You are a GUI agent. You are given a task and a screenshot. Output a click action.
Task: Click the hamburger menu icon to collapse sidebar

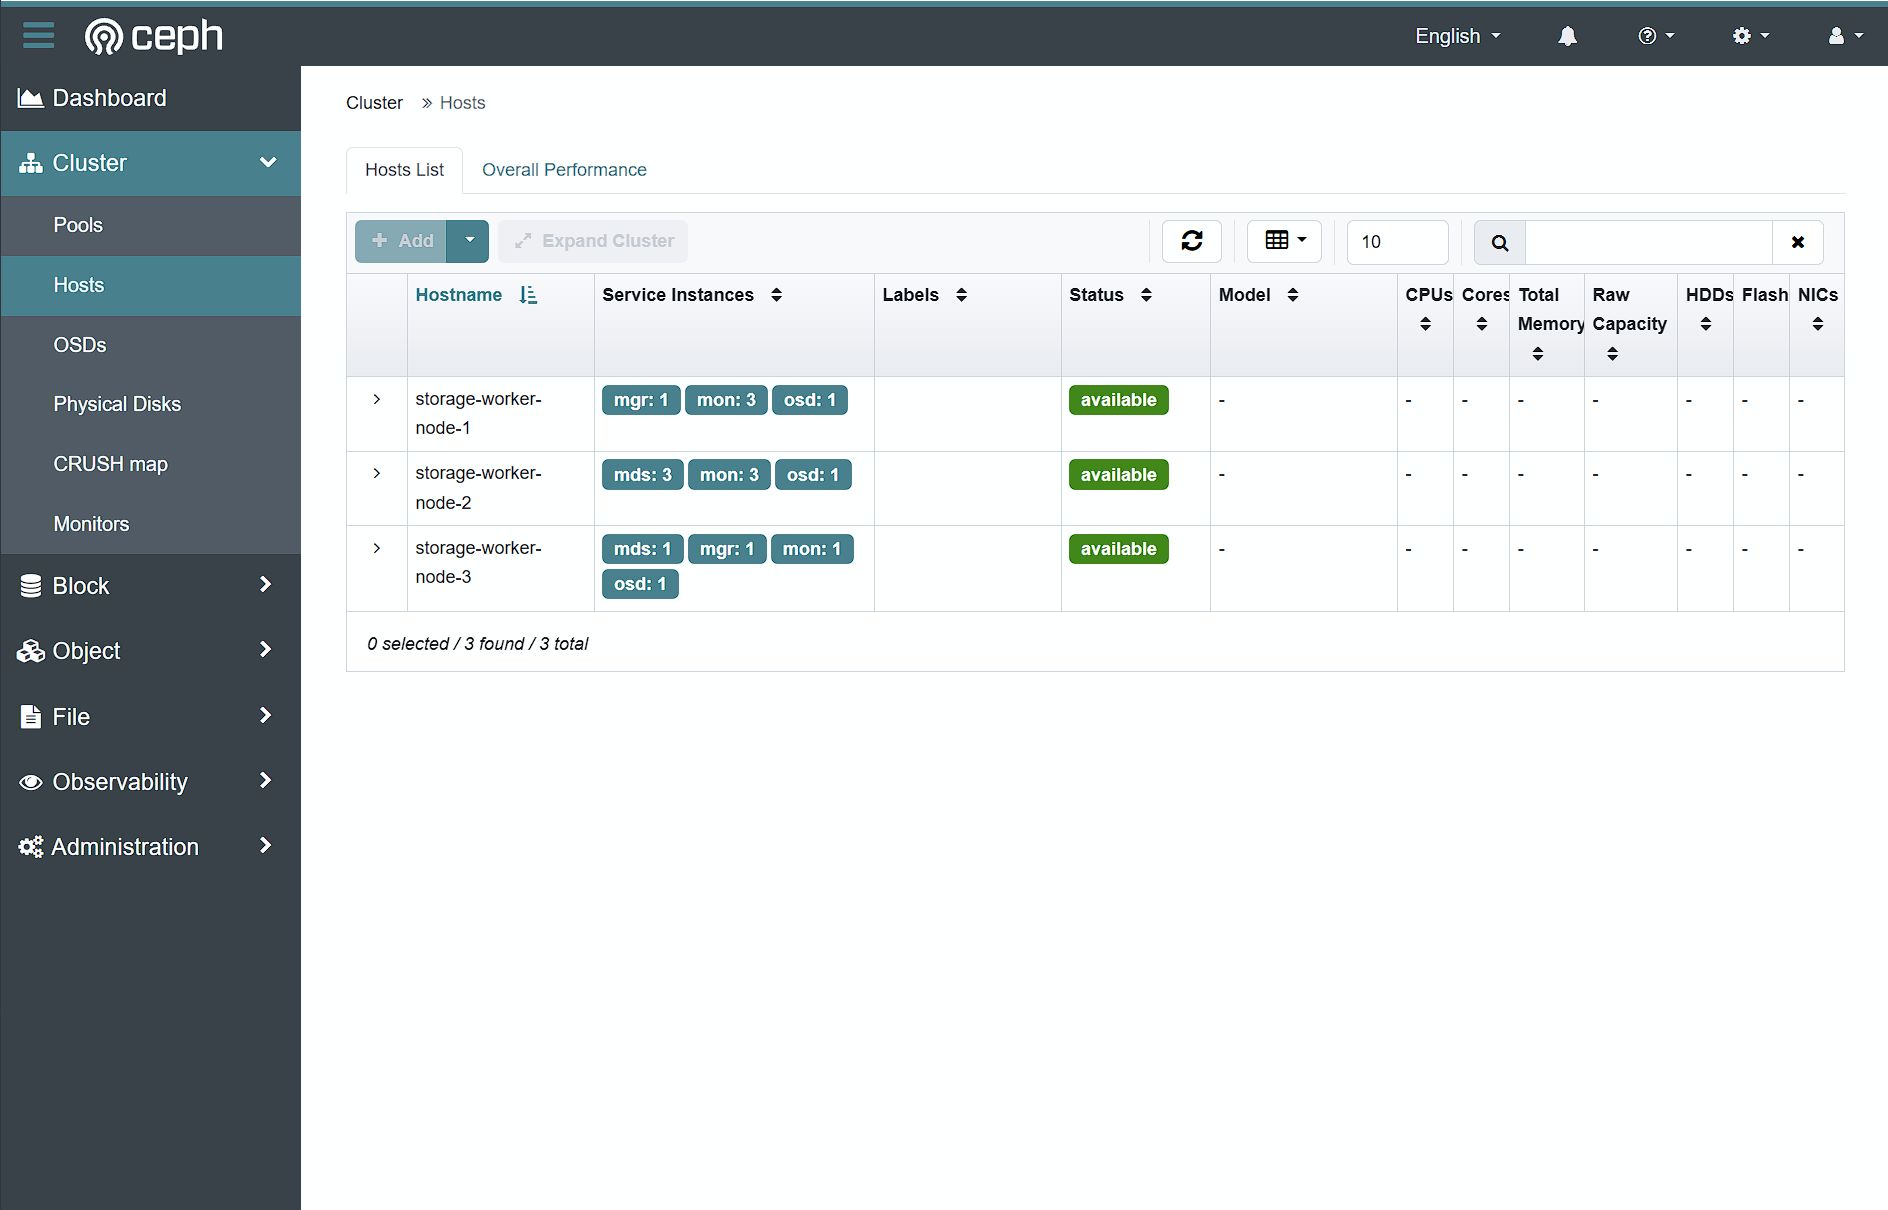[38, 35]
